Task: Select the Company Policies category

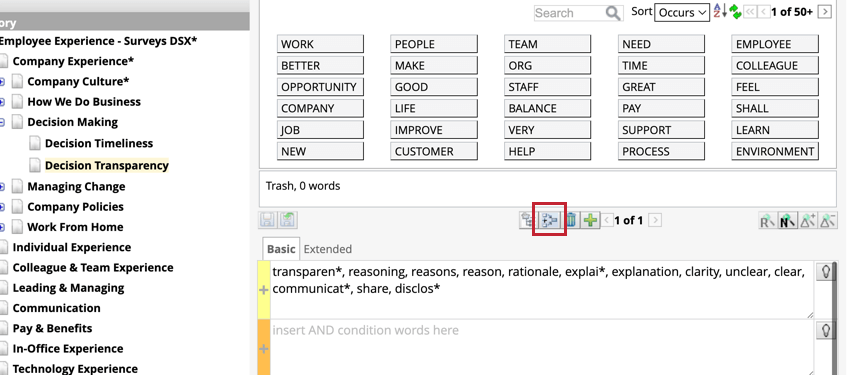Action: pos(75,206)
